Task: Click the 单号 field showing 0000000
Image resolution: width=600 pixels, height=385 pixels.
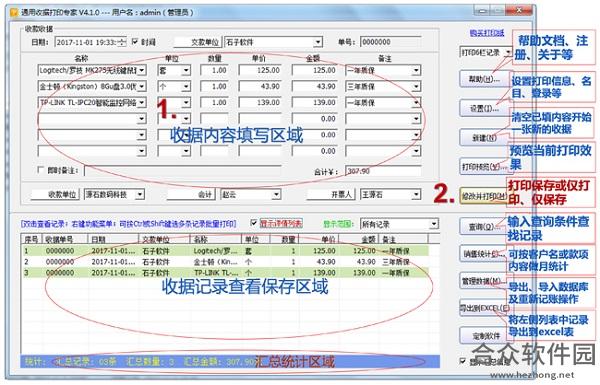Action: coord(391,42)
